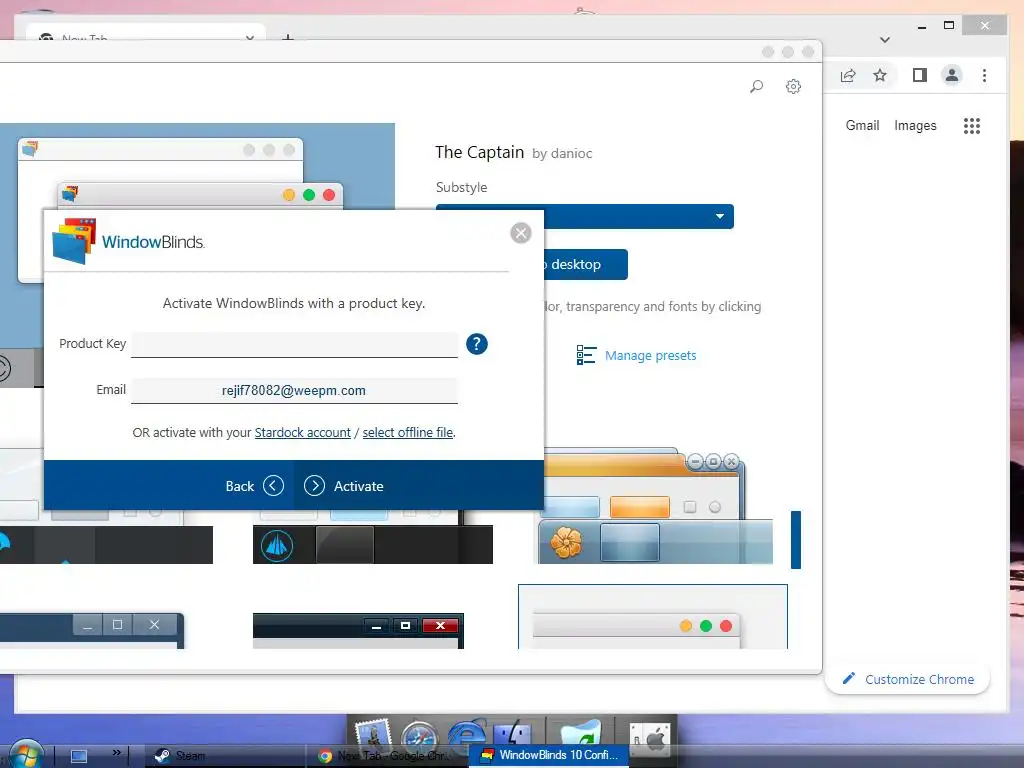Click Chrome's share page icon

click(848, 76)
